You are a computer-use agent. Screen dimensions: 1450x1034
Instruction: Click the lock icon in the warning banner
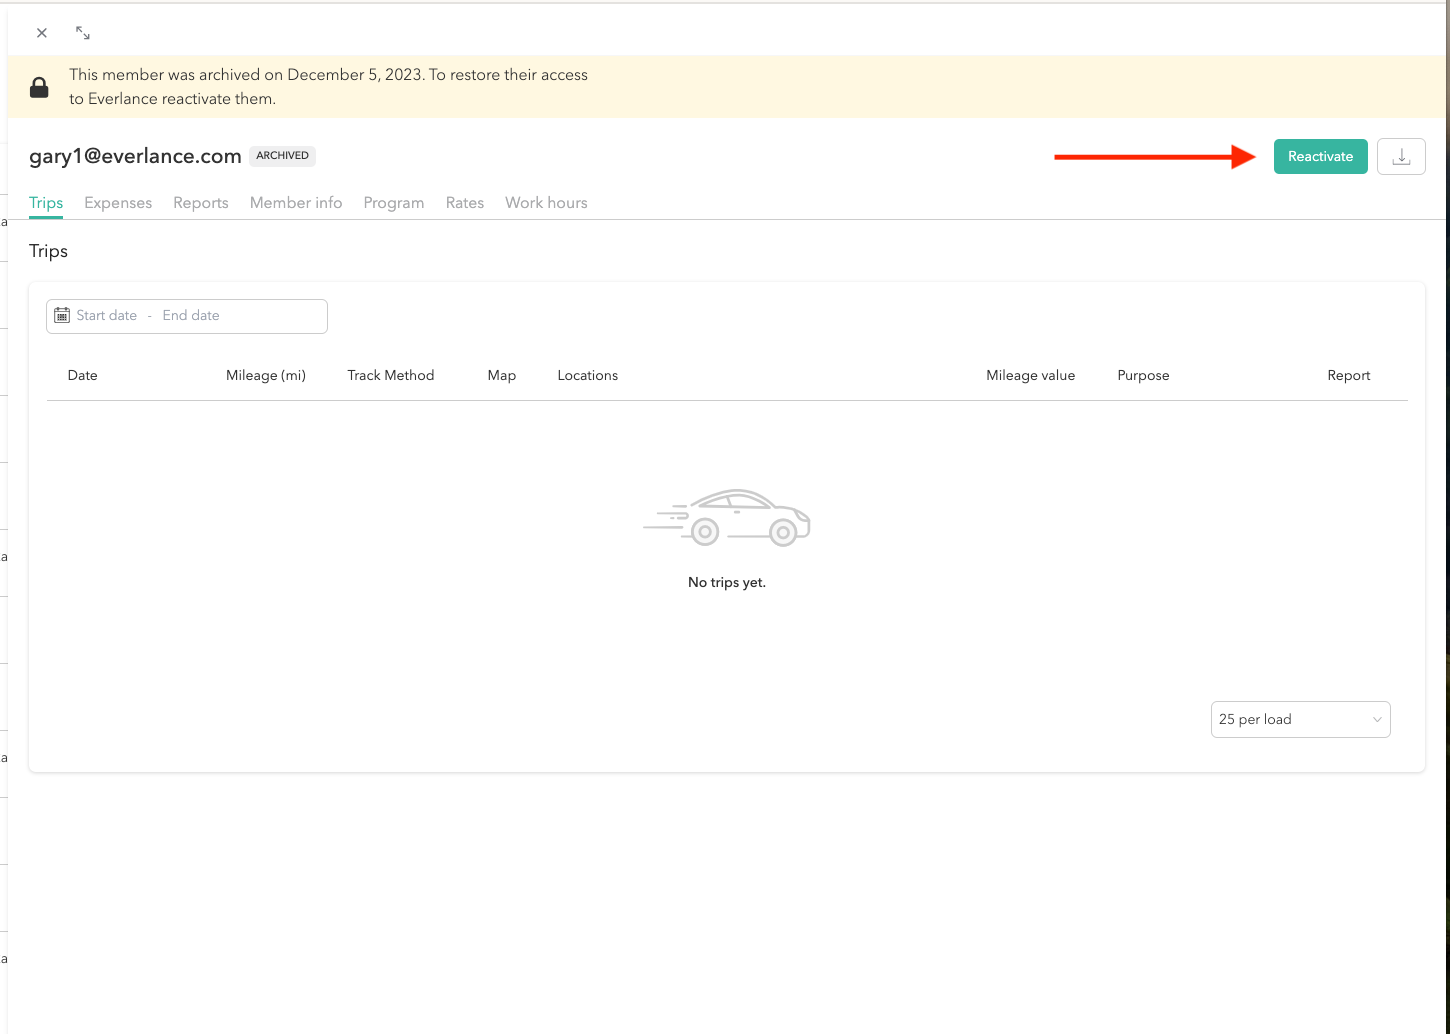(x=39, y=86)
